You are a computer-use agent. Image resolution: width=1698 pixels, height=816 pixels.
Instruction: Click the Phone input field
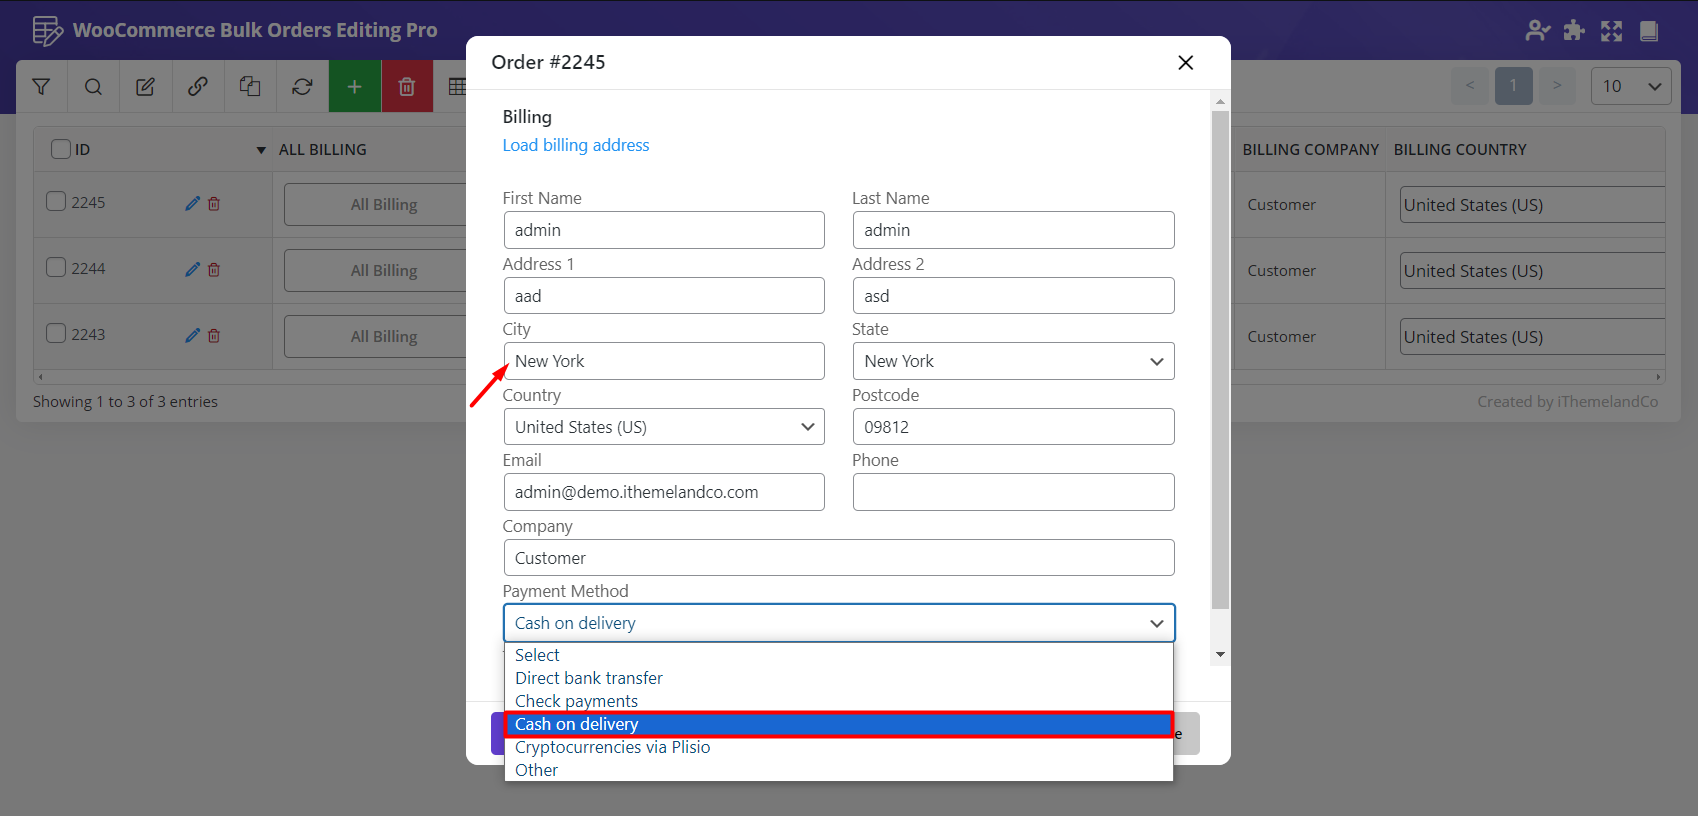pos(1012,492)
